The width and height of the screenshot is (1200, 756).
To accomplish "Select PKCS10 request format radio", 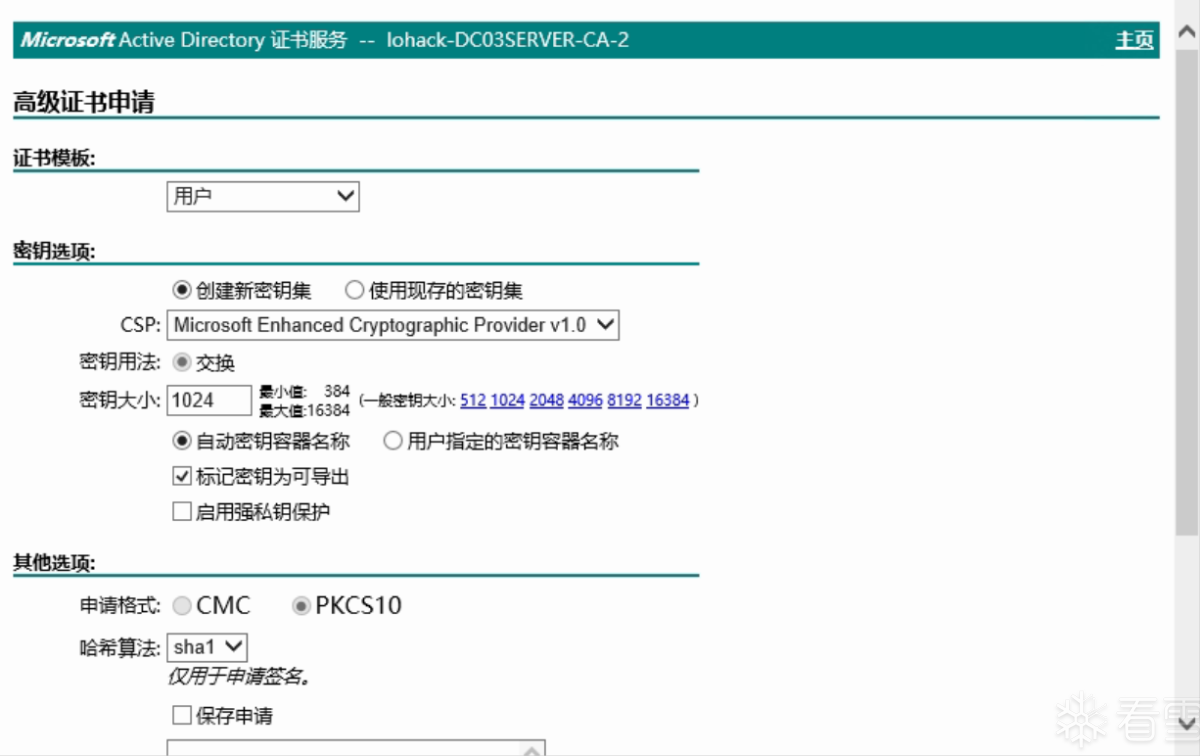I will (x=300, y=606).
